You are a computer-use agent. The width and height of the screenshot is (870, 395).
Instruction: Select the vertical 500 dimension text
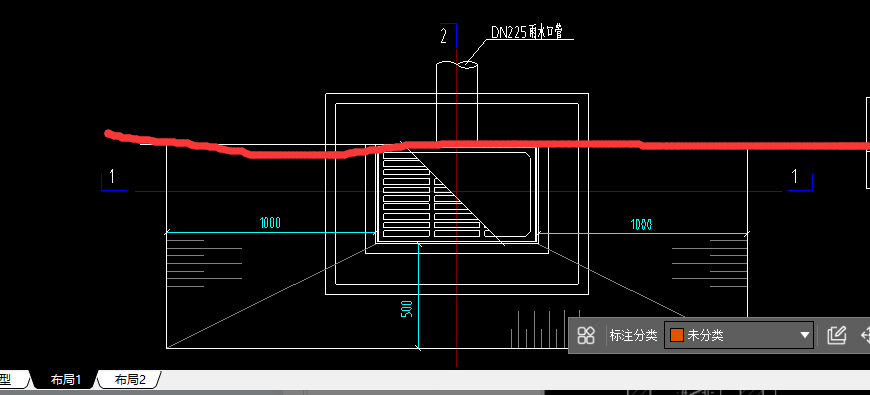[407, 309]
